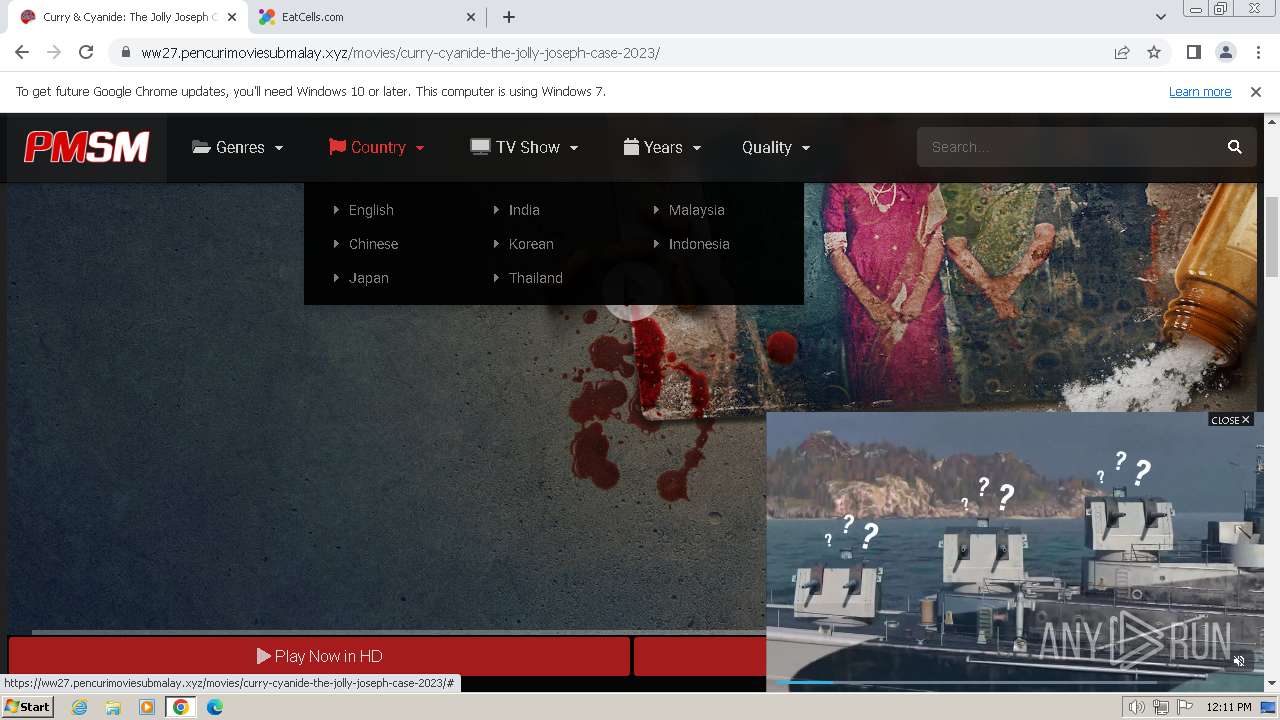Bookmark this tab with the star
This screenshot has width=1280, height=720.
coord(1154,52)
